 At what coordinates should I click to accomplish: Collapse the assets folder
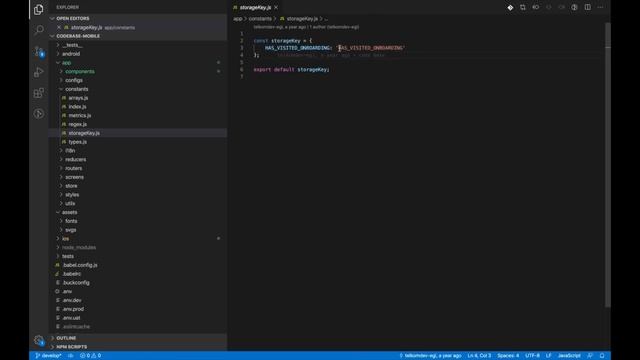tap(138, 212)
